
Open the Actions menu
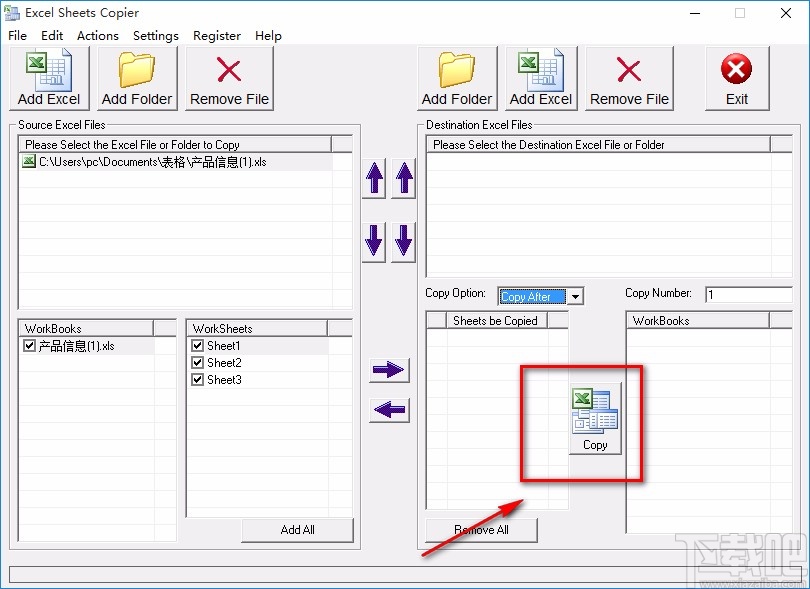(x=98, y=35)
